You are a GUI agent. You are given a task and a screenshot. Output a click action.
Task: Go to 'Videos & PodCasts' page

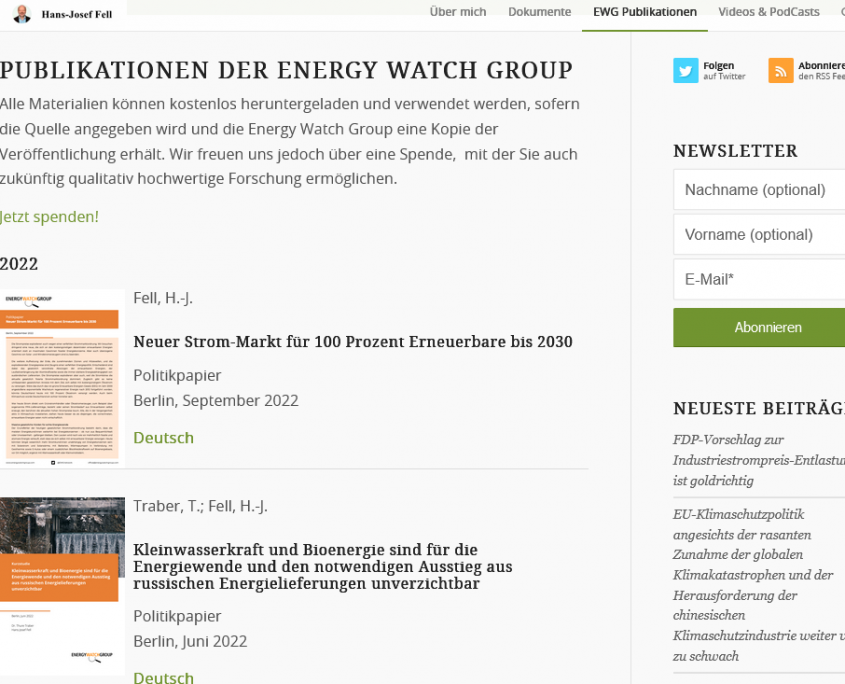768,12
